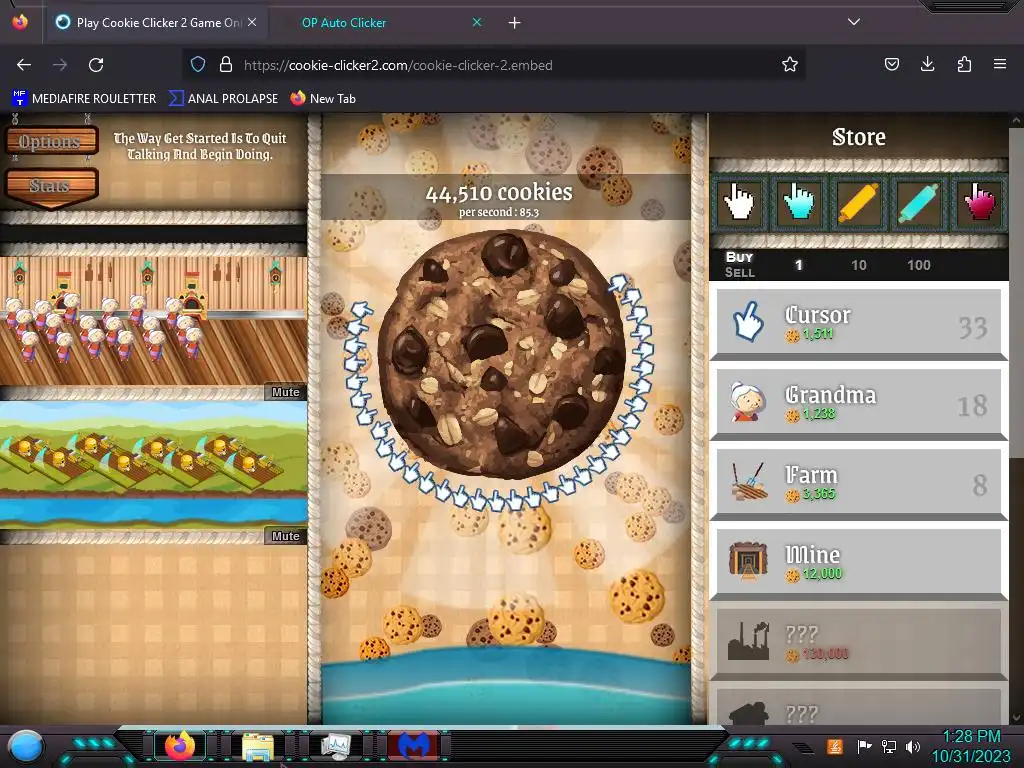
Task: Click the scrolling news ticker quote
Action: click(x=200, y=146)
